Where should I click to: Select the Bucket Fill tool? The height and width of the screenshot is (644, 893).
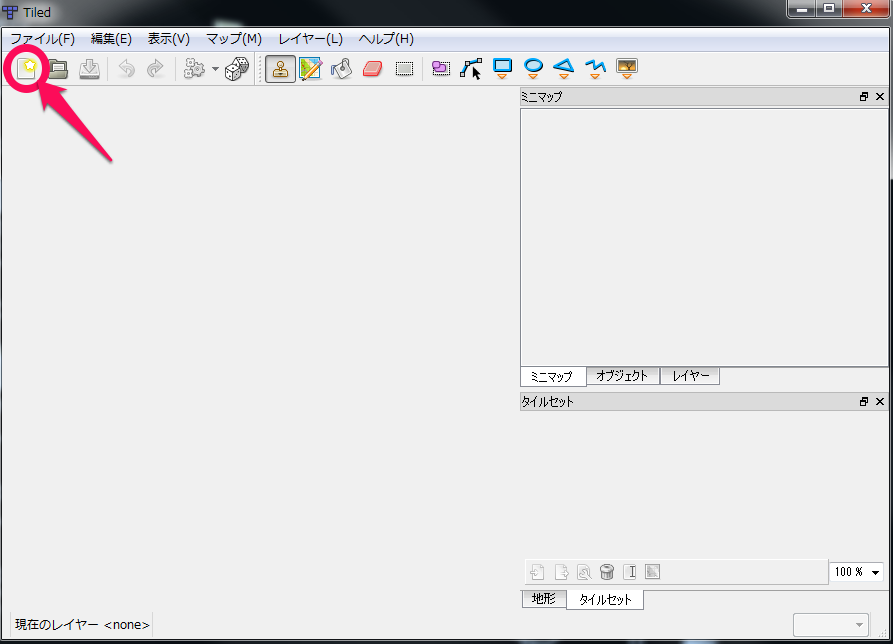(341, 68)
